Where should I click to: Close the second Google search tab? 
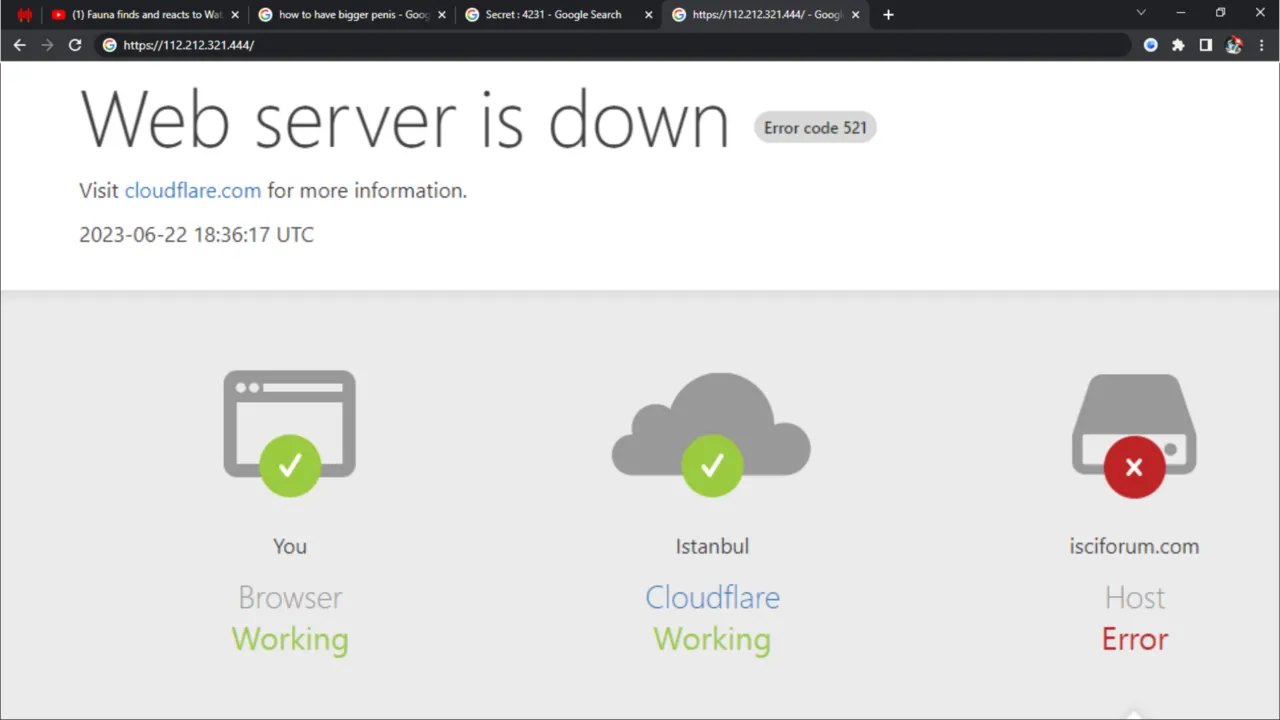(x=442, y=15)
